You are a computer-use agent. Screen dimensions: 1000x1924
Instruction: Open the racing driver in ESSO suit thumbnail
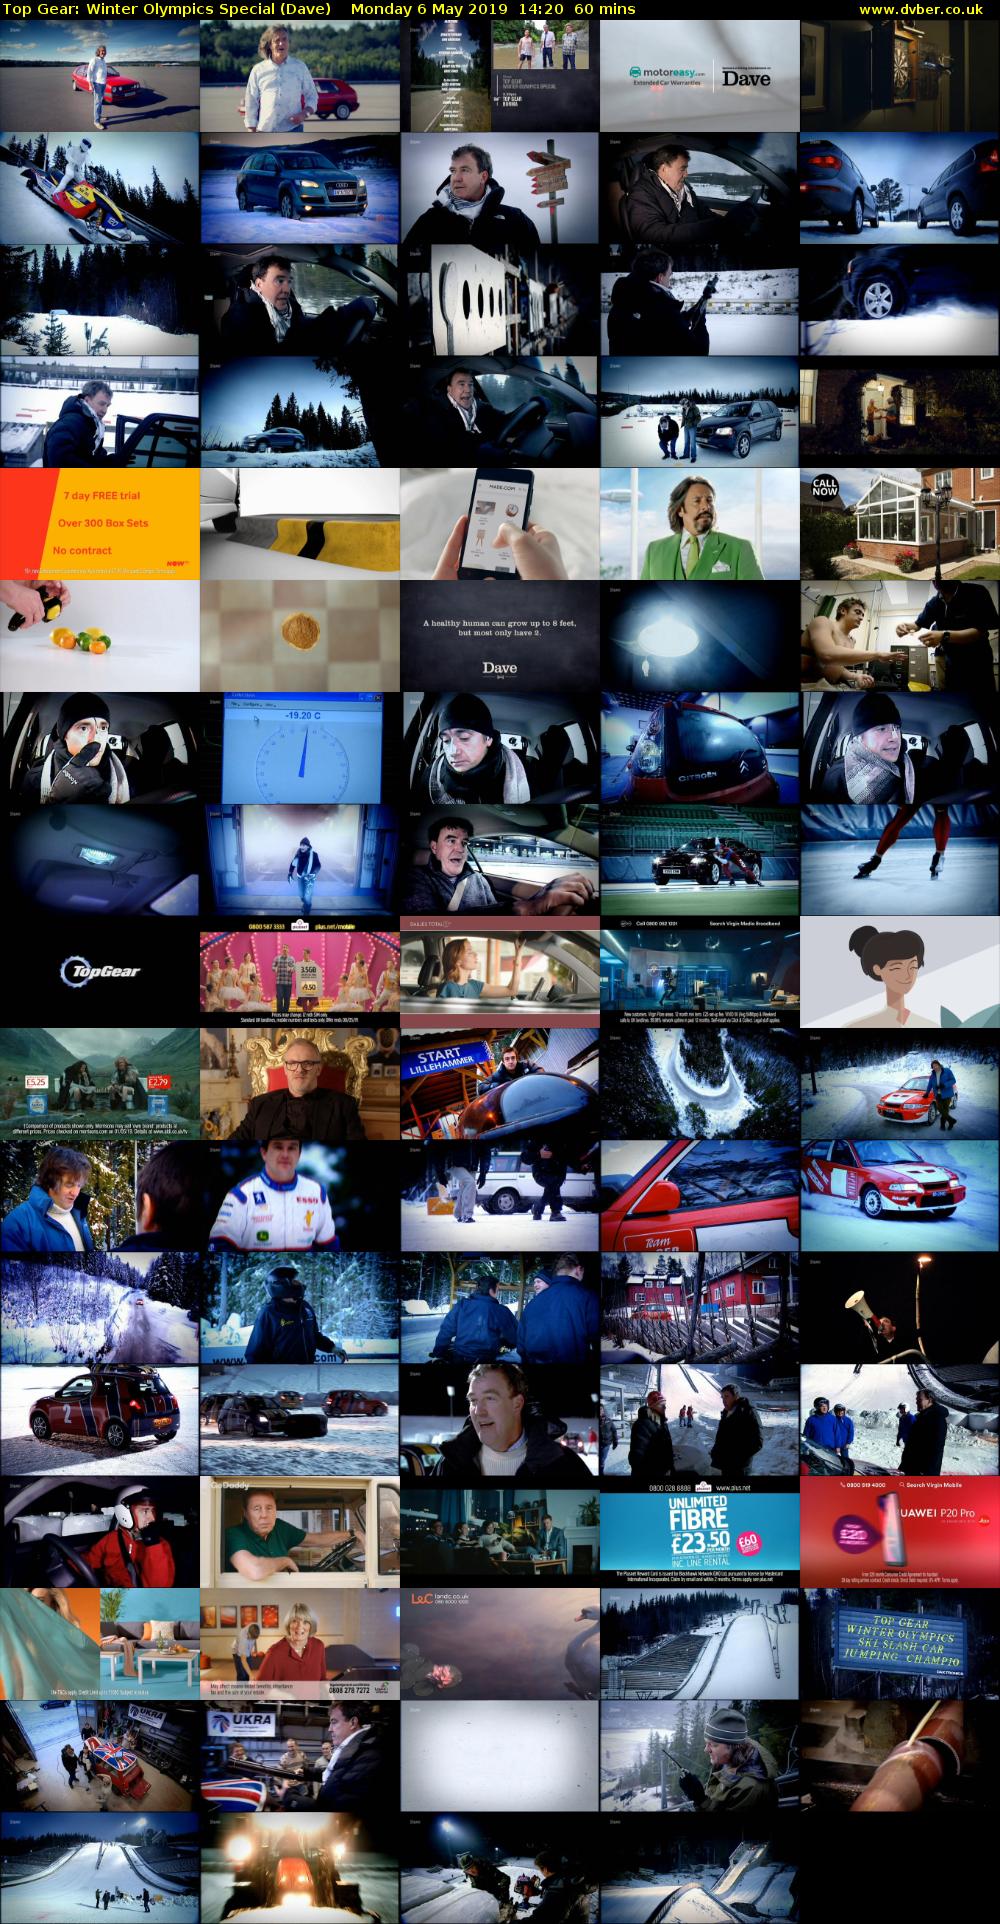click(299, 1196)
